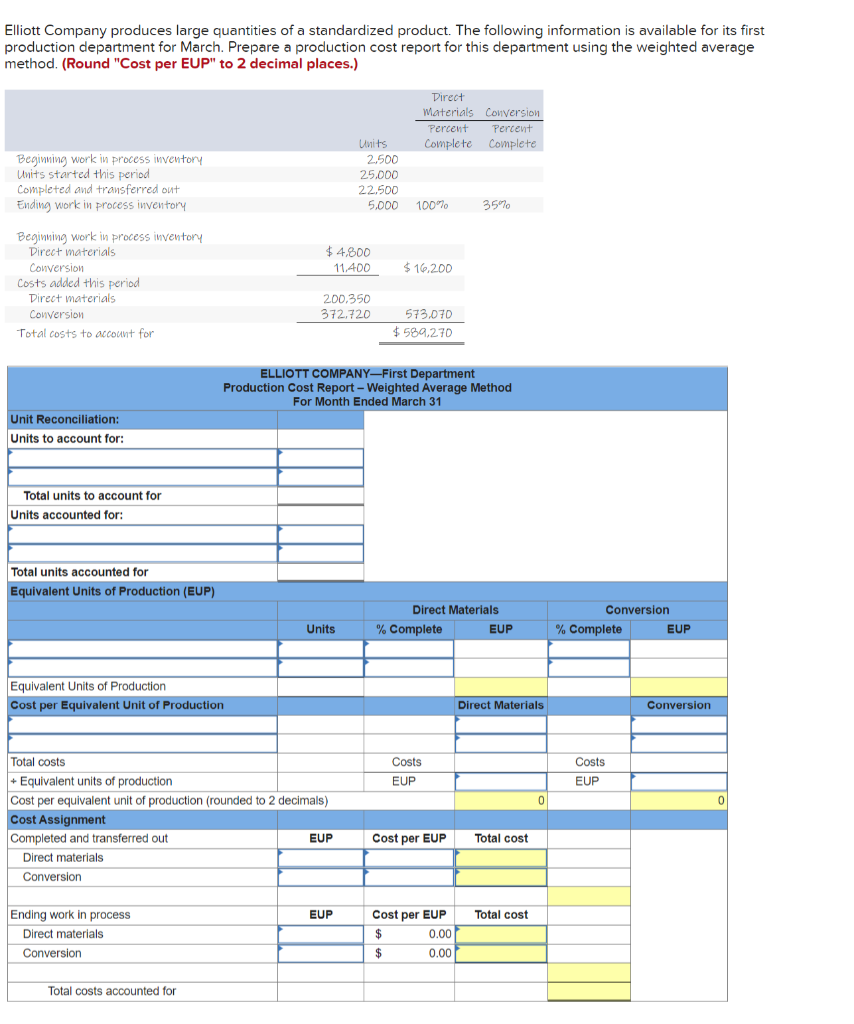Click the first blank cell under Units to account for
Viewport: 854px width, 1024px height.
tap(320, 459)
